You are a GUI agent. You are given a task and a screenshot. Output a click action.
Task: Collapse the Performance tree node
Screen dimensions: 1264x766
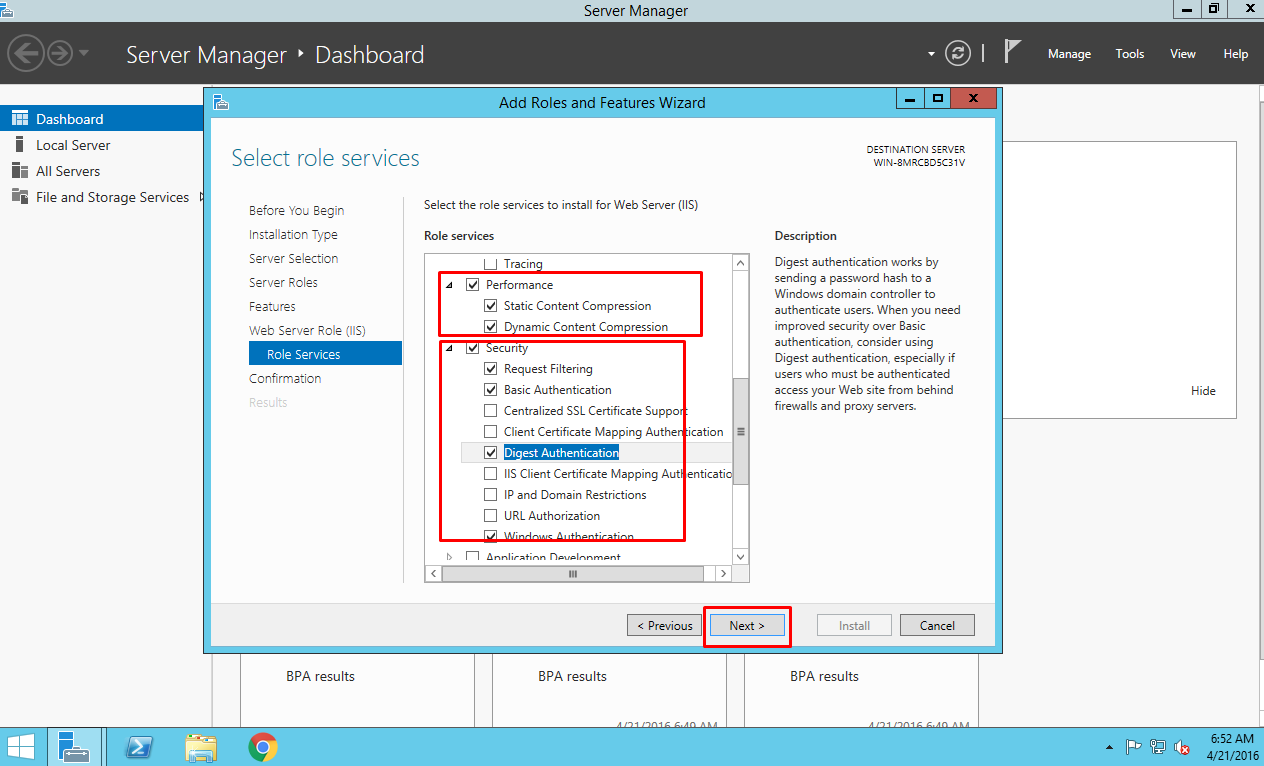pos(449,286)
